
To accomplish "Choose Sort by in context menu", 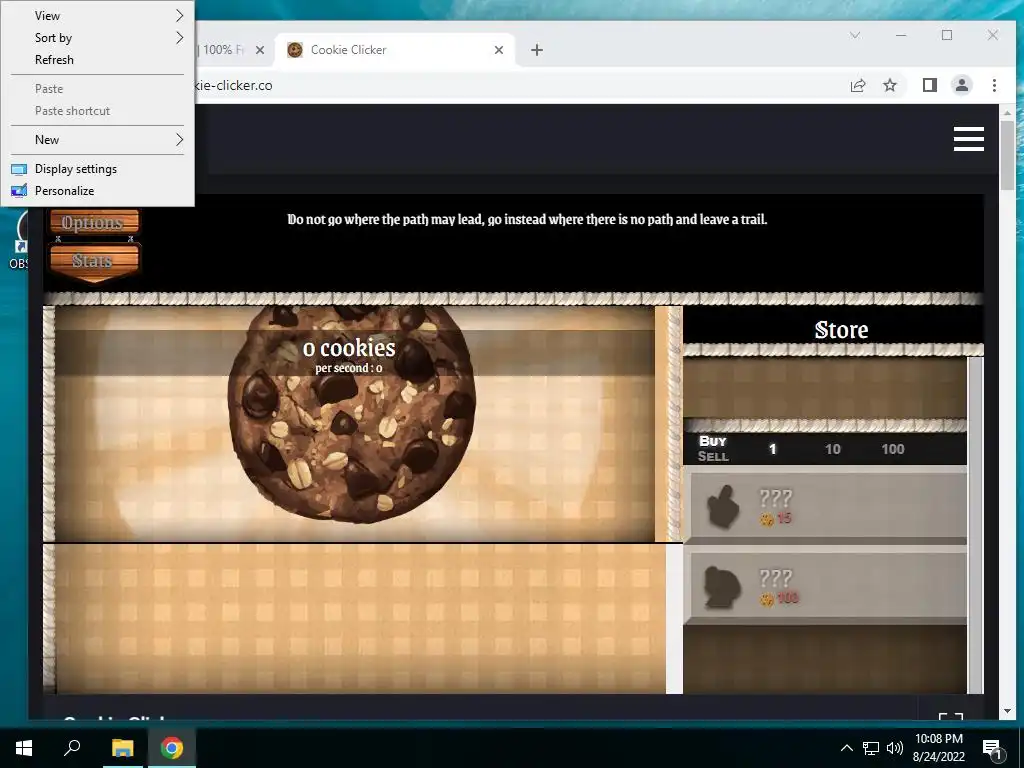I will (97, 38).
